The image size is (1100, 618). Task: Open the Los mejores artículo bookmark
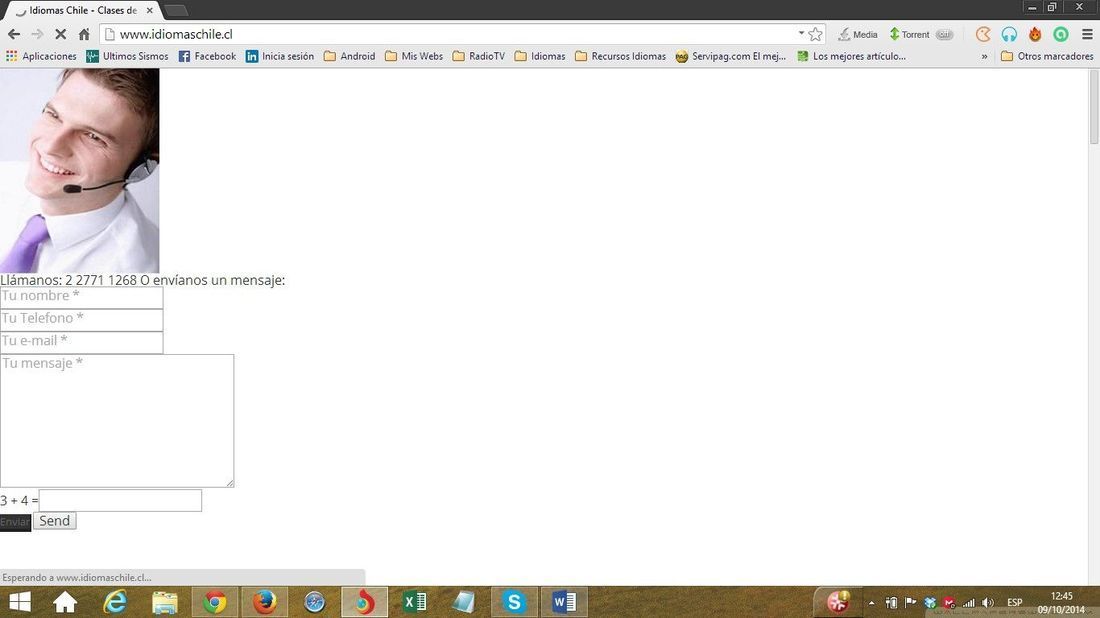pyautogui.click(x=852, y=56)
